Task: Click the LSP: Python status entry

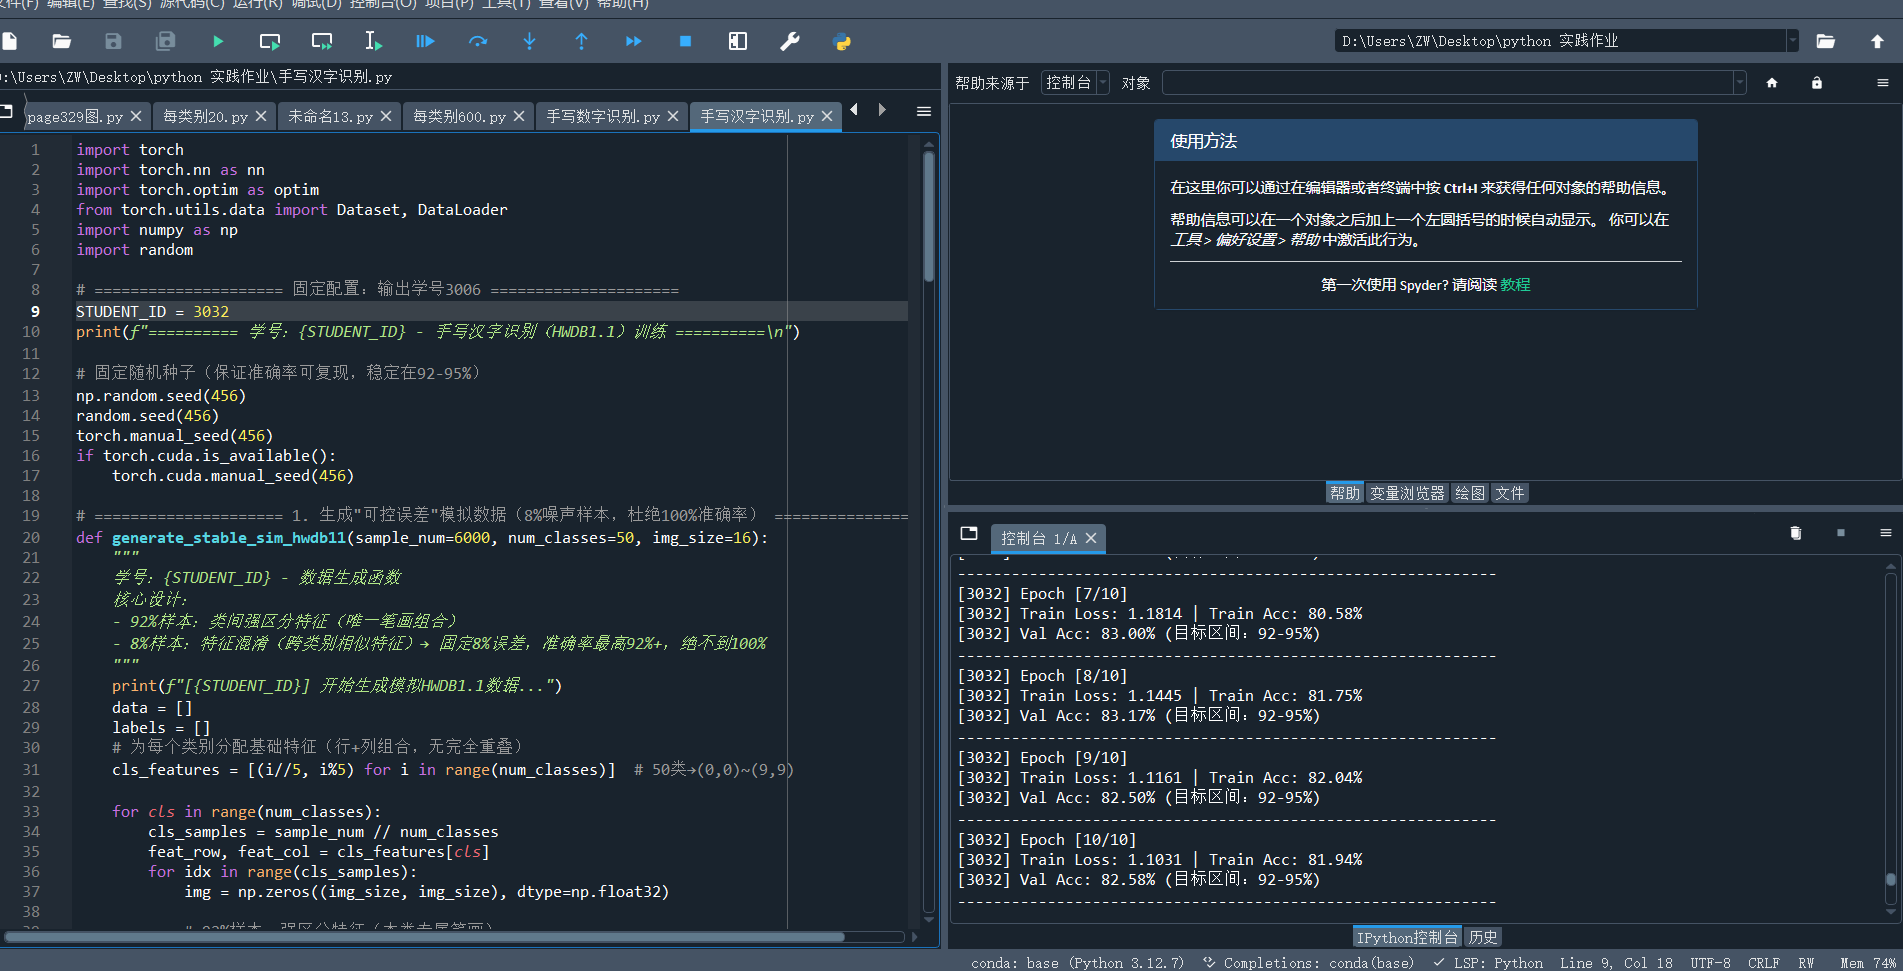Action: click(x=1488, y=963)
